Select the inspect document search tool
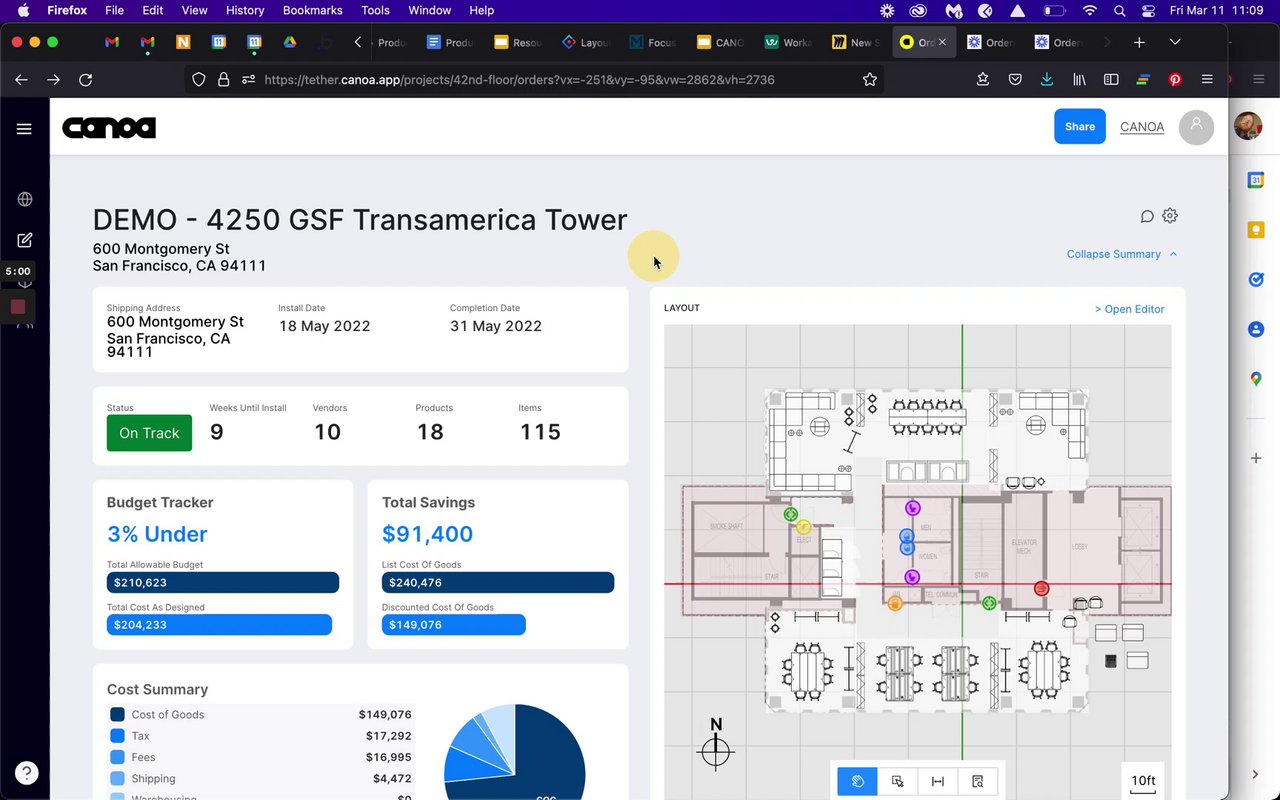The image size is (1280, 800). point(978,781)
